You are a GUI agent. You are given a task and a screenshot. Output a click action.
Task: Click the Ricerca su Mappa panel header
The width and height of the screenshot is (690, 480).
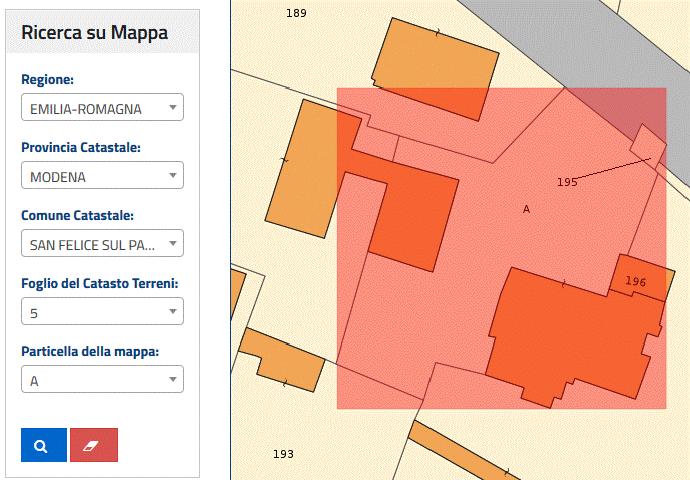96,33
